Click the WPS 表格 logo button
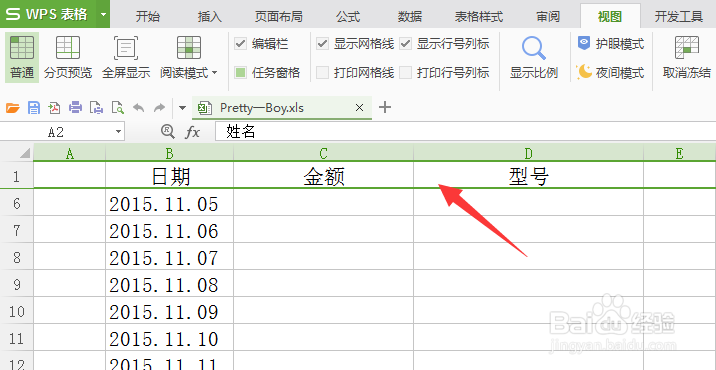Image resolution: width=716 pixels, height=370 pixels. pyautogui.click(x=47, y=14)
